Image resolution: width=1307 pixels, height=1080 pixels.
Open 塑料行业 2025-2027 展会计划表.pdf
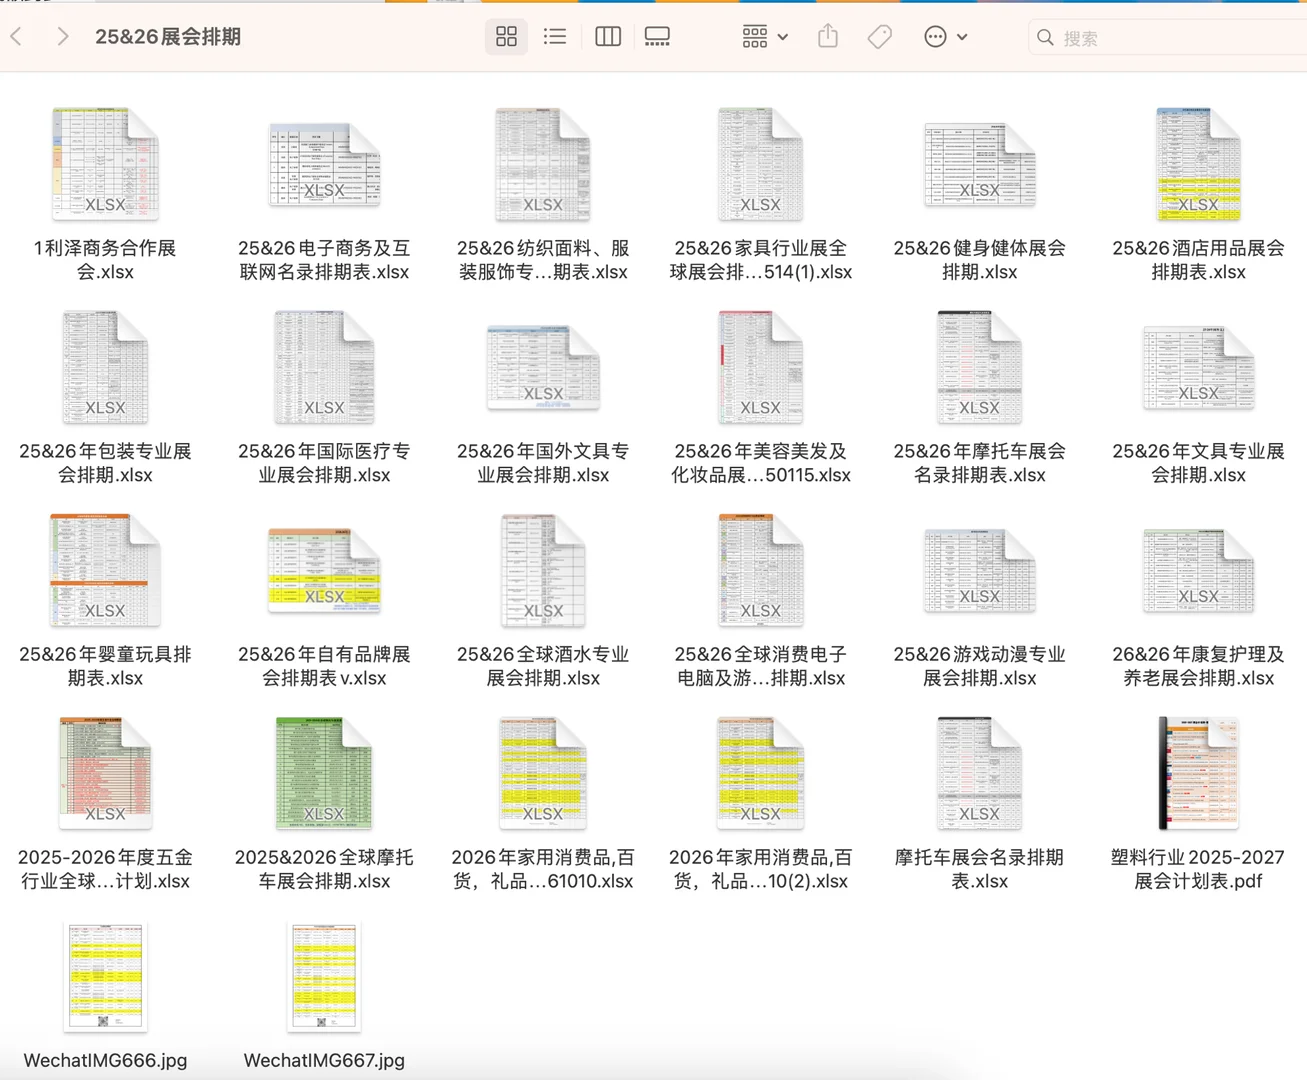[1197, 773]
